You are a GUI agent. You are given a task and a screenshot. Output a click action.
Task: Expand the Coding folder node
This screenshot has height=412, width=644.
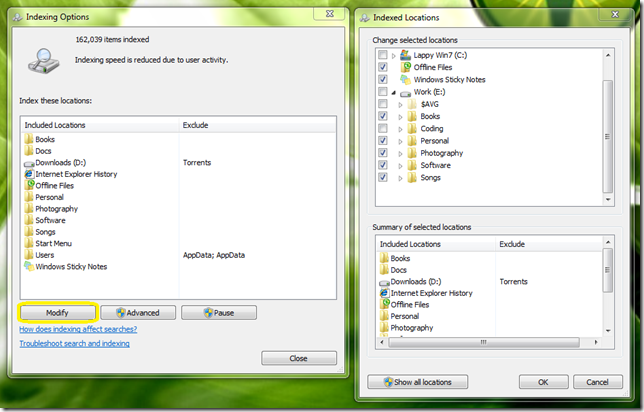(400, 129)
